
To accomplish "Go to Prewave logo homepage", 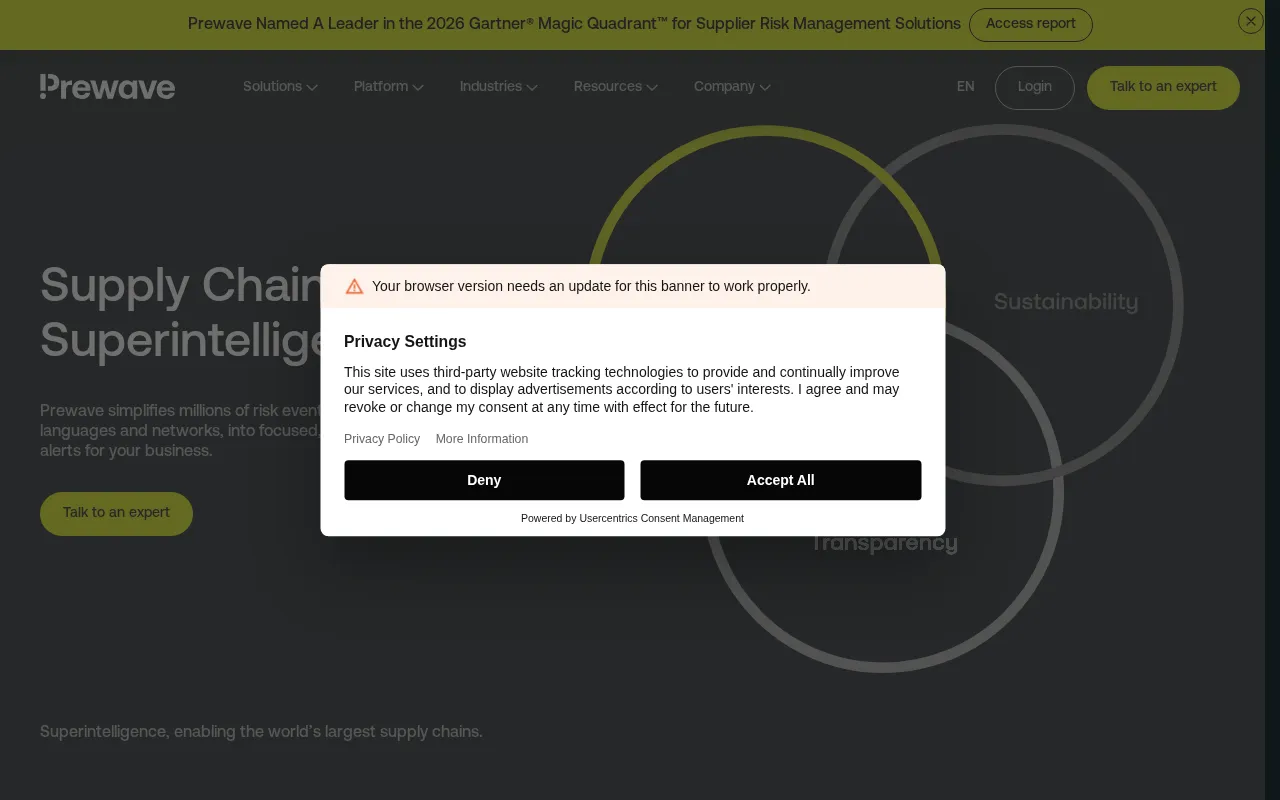I will point(108,87).
